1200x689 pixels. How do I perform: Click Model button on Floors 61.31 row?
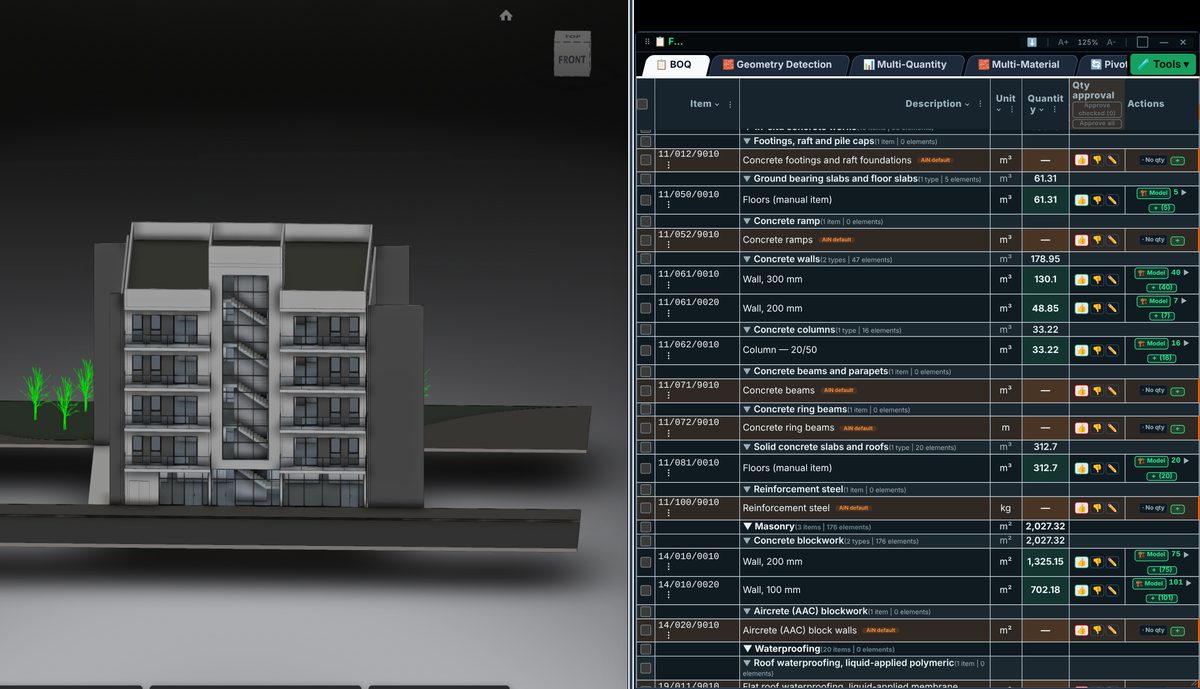tap(1152, 193)
